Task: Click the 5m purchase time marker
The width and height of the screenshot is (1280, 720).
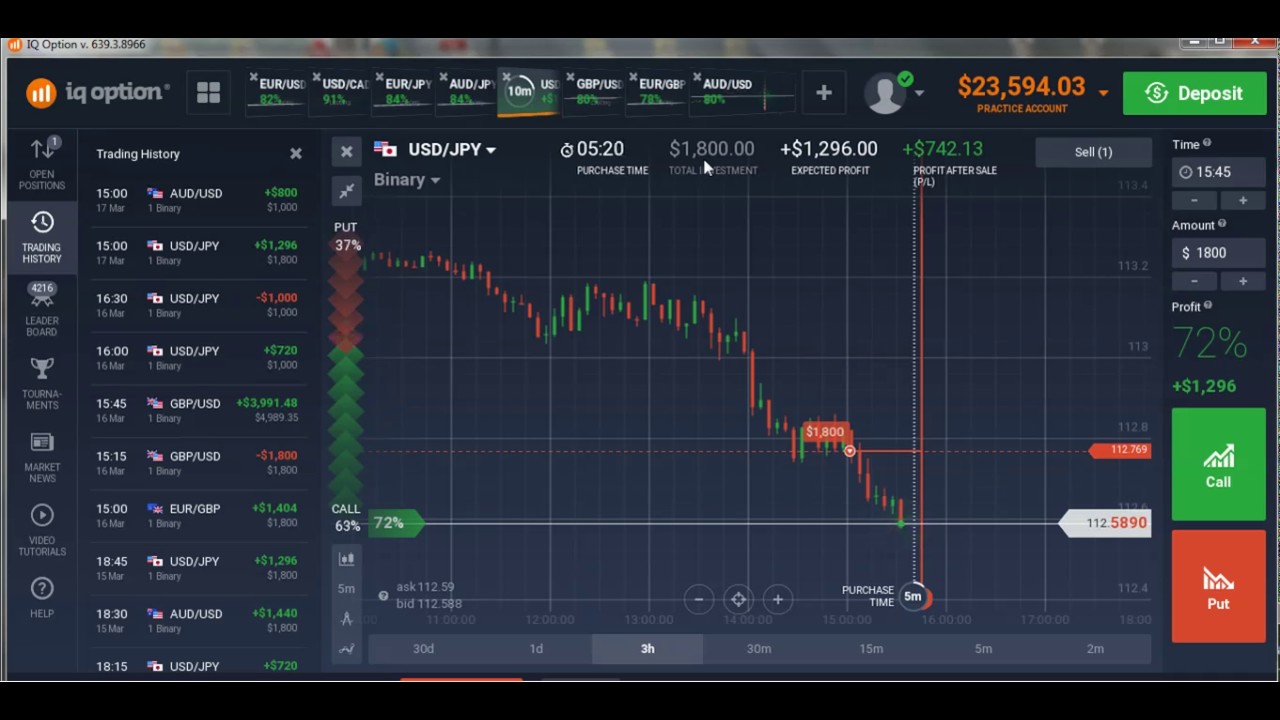Action: click(913, 597)
